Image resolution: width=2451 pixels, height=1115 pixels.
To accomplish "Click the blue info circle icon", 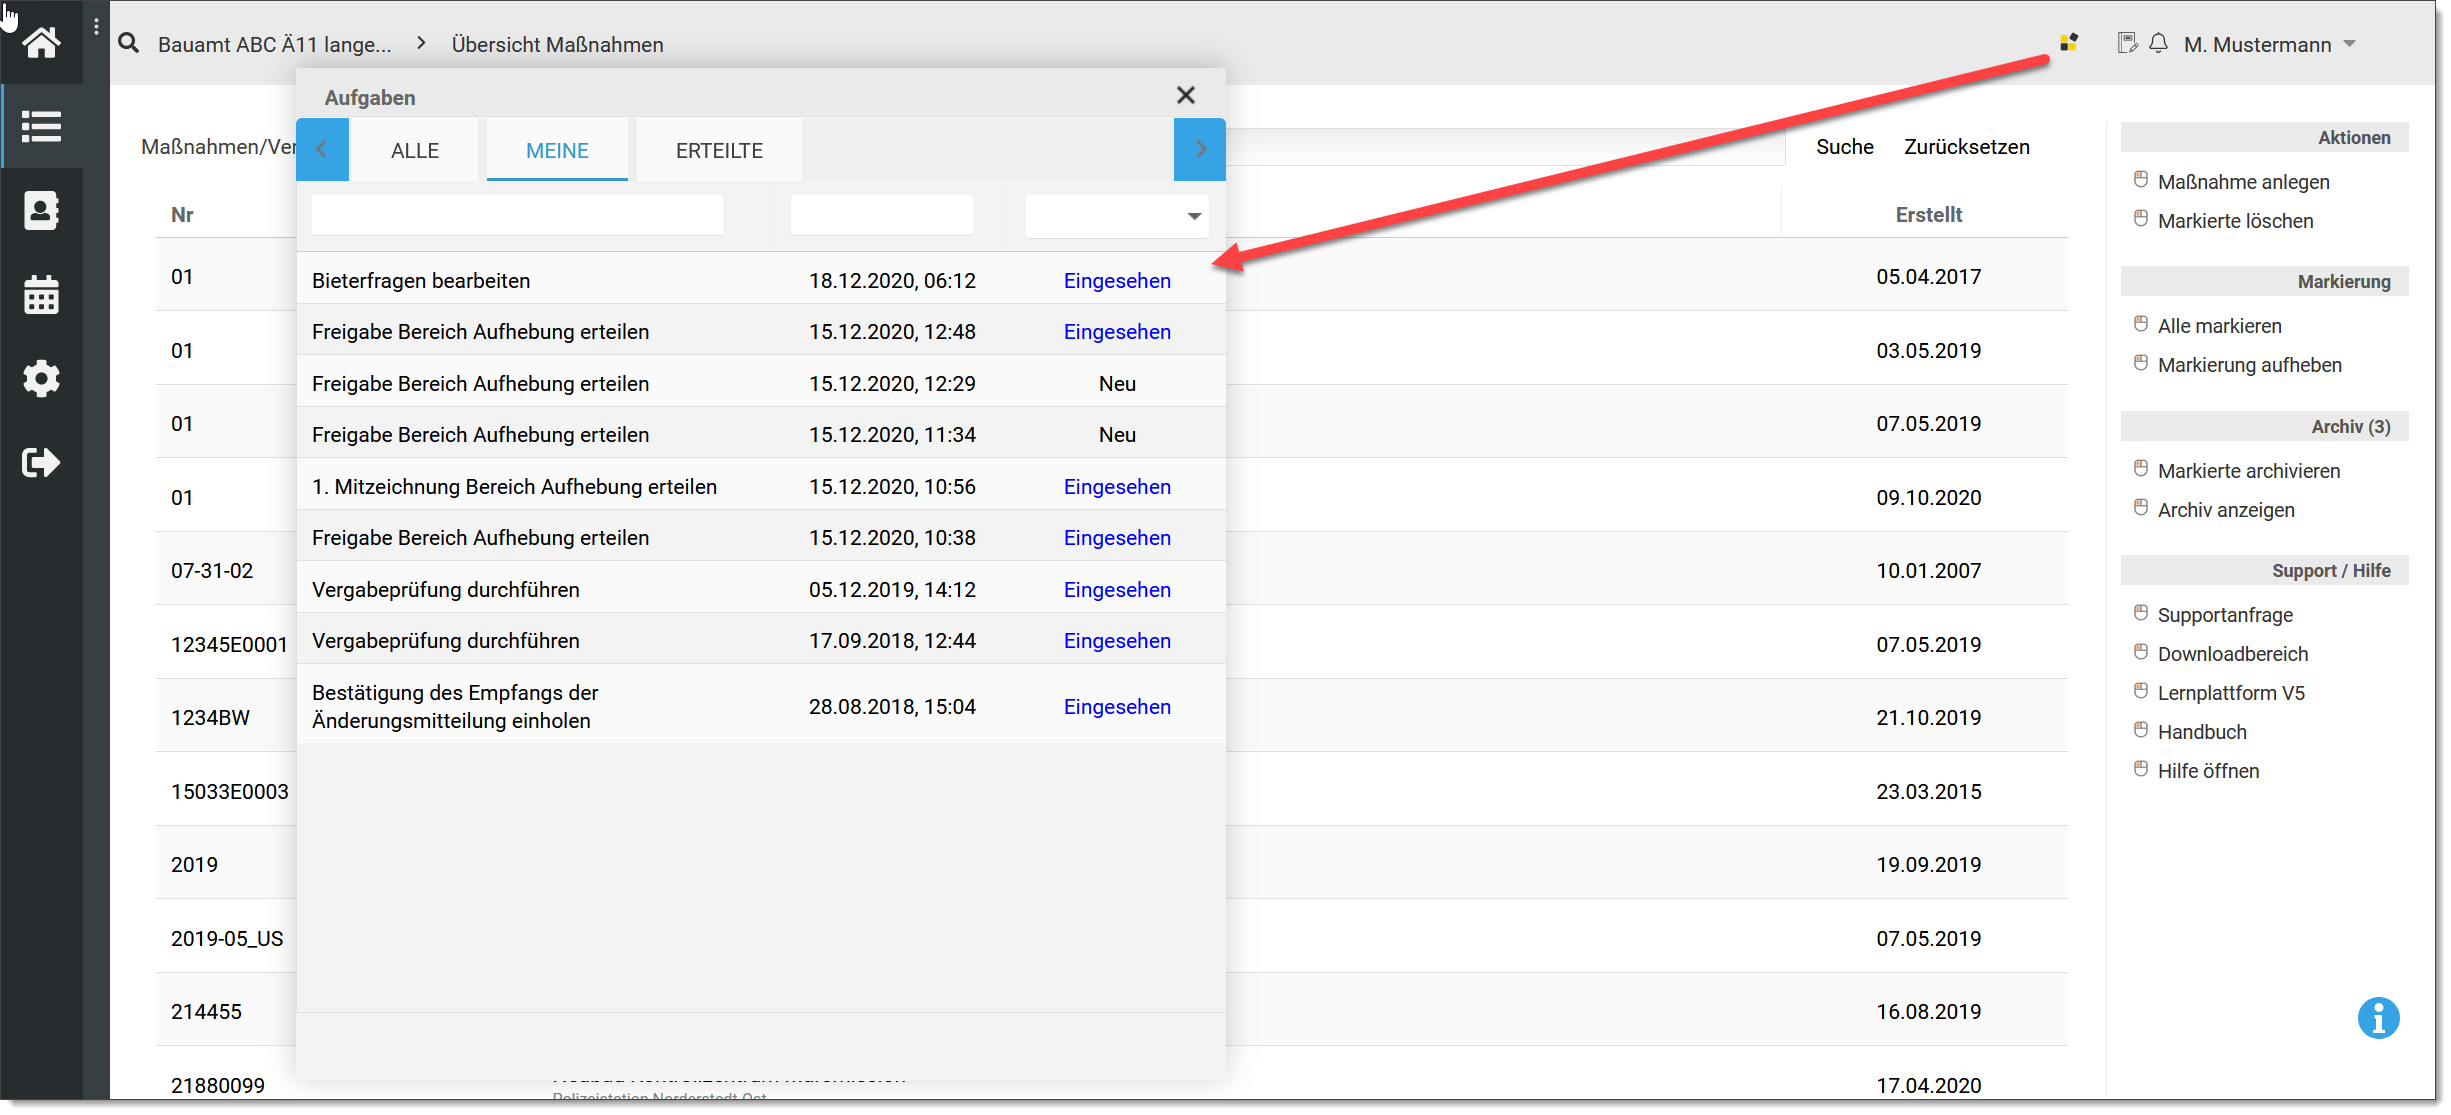I will pos(2378,1018).
